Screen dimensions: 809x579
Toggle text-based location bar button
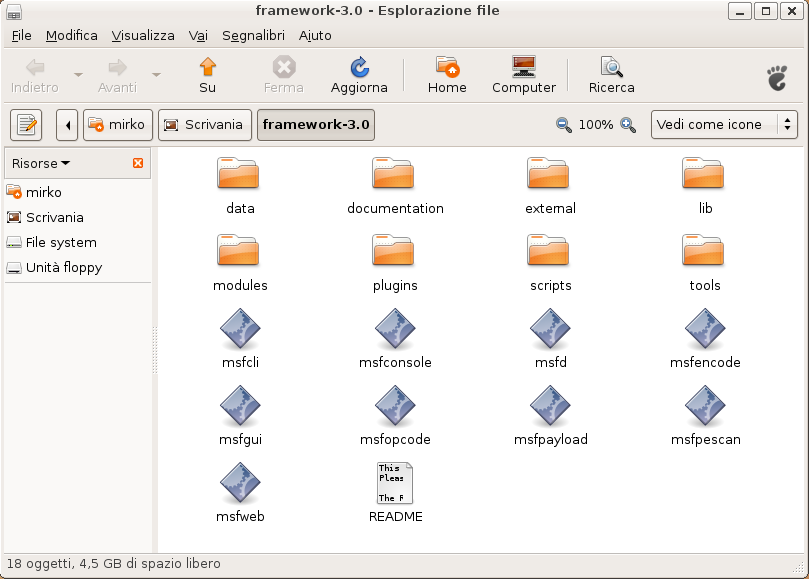pos(26,125)
